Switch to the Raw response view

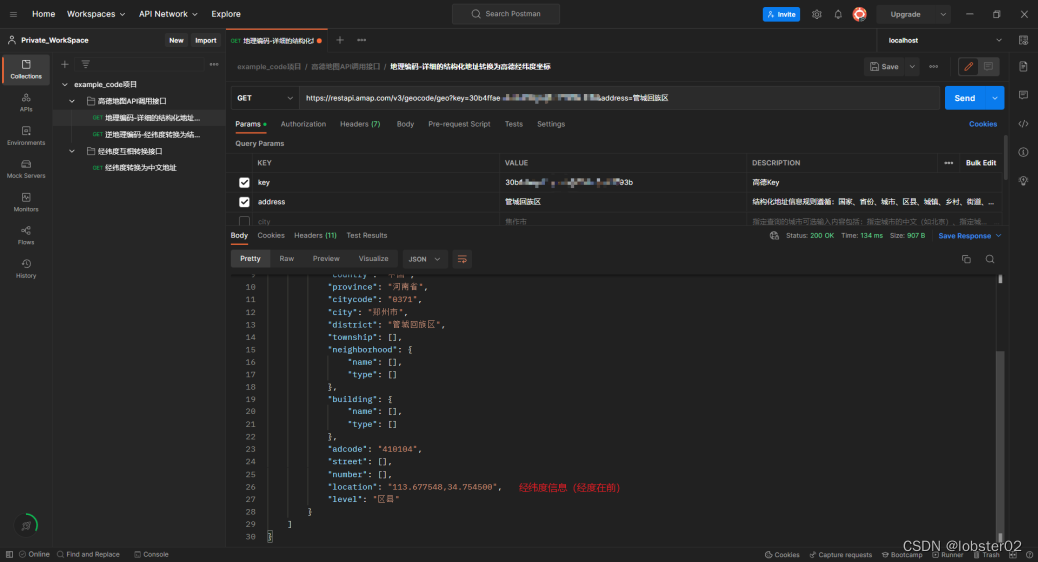(287, 259)
